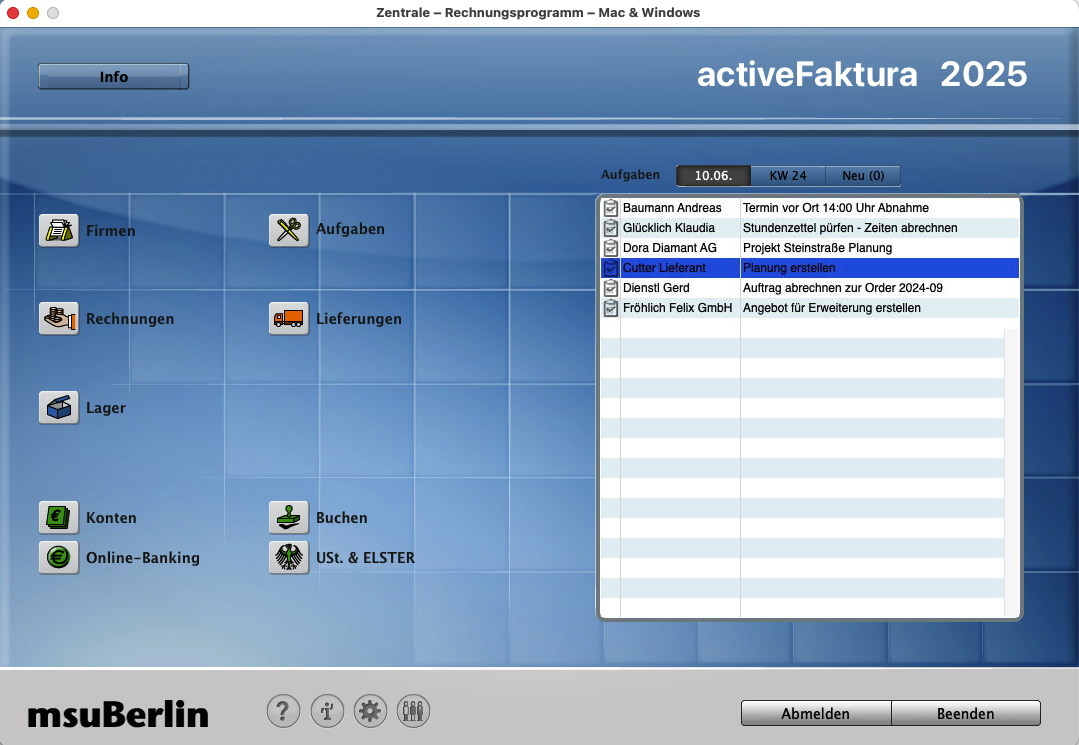This screenshot has height=745, width=1079.
Task: Open settings with the gear icon
Action: tap(370, 712)
